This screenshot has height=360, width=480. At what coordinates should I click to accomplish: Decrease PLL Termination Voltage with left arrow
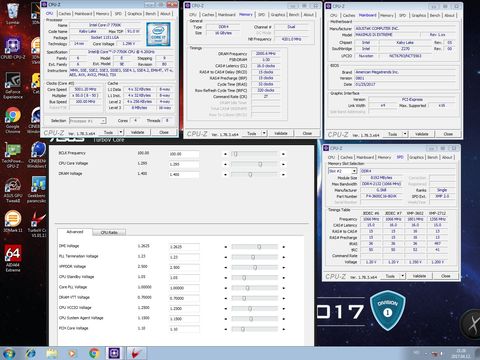pos(226,257)
